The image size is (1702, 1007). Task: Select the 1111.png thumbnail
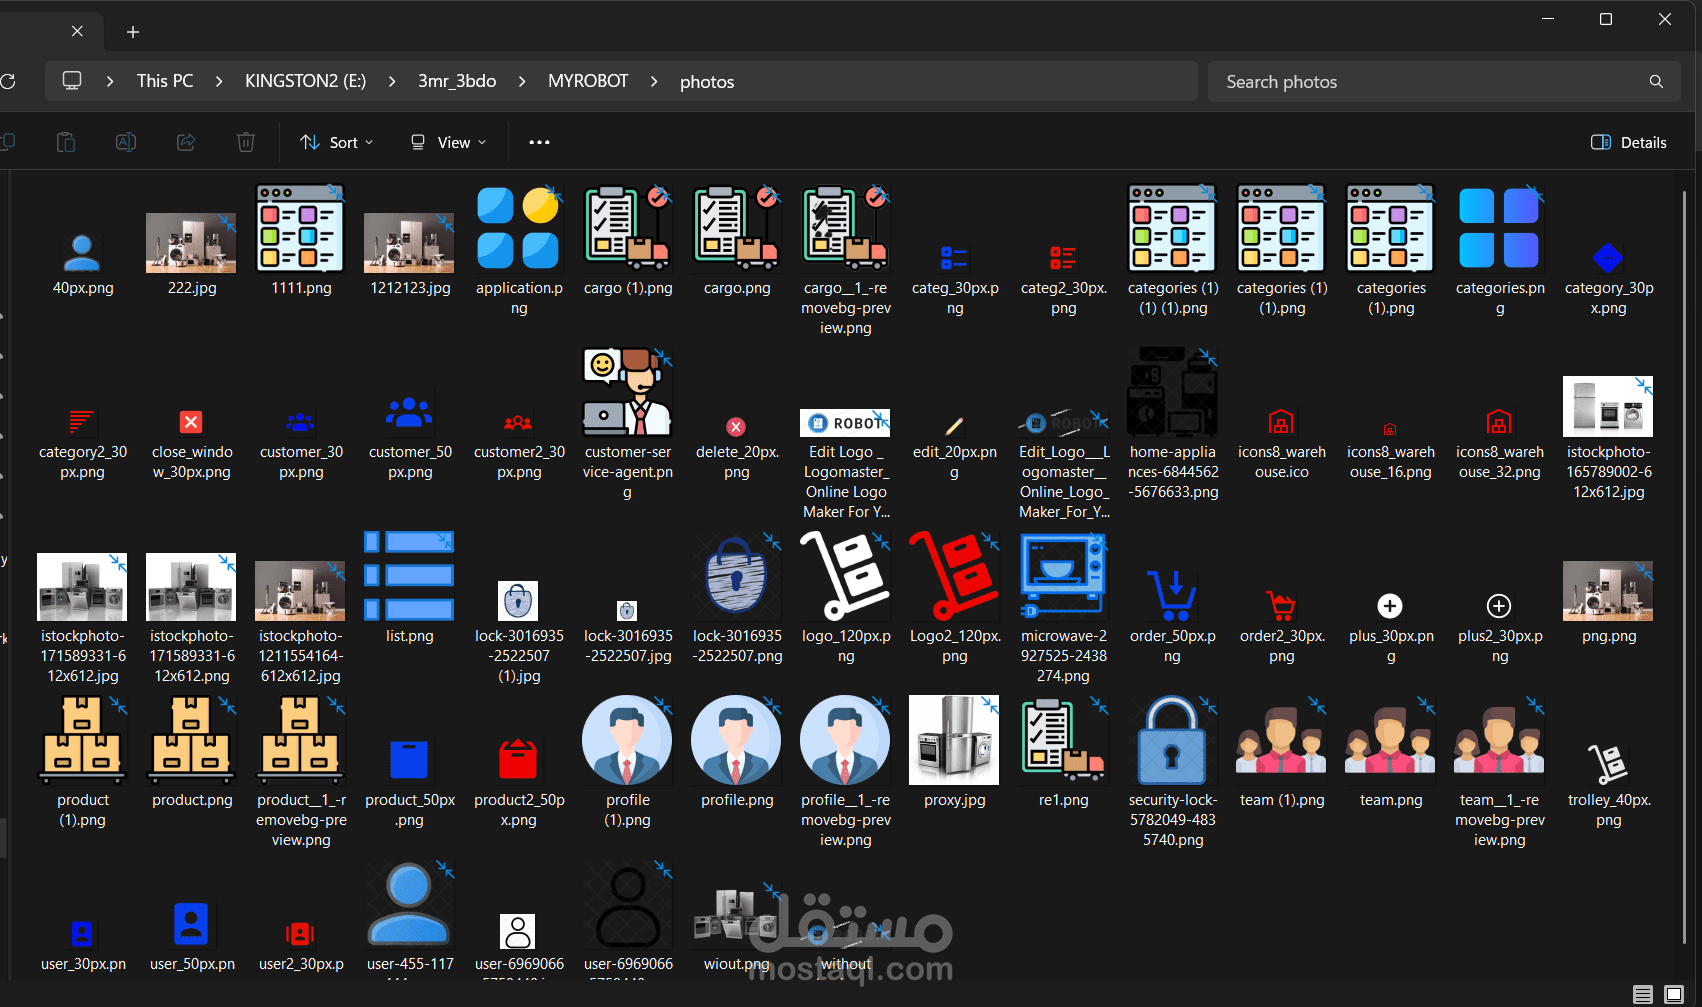tap(300, 228)
